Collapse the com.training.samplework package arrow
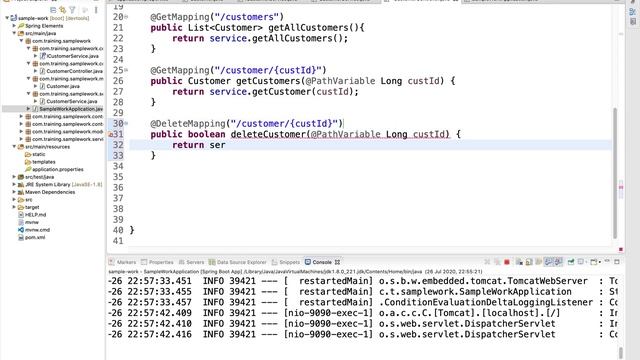The image size is (640, 360). click(22, 41)
